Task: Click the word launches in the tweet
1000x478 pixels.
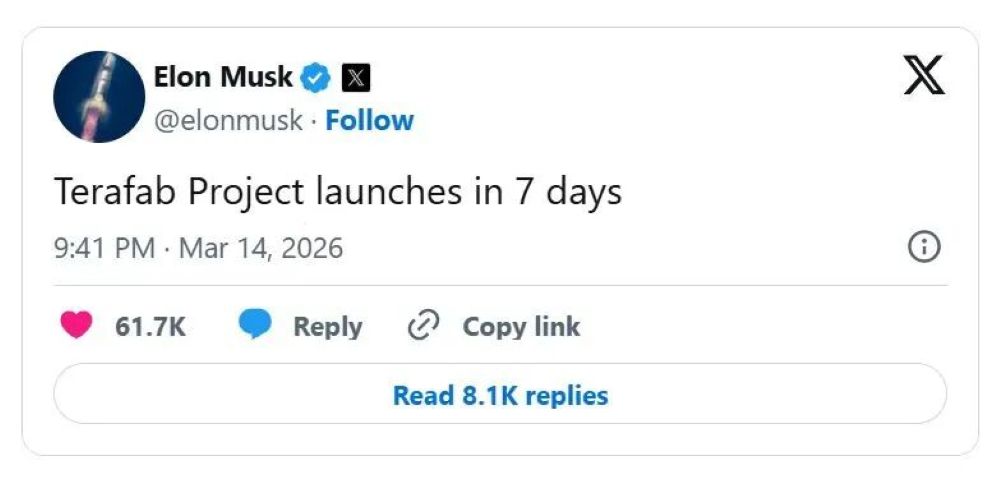Action: tap(385, 191)
